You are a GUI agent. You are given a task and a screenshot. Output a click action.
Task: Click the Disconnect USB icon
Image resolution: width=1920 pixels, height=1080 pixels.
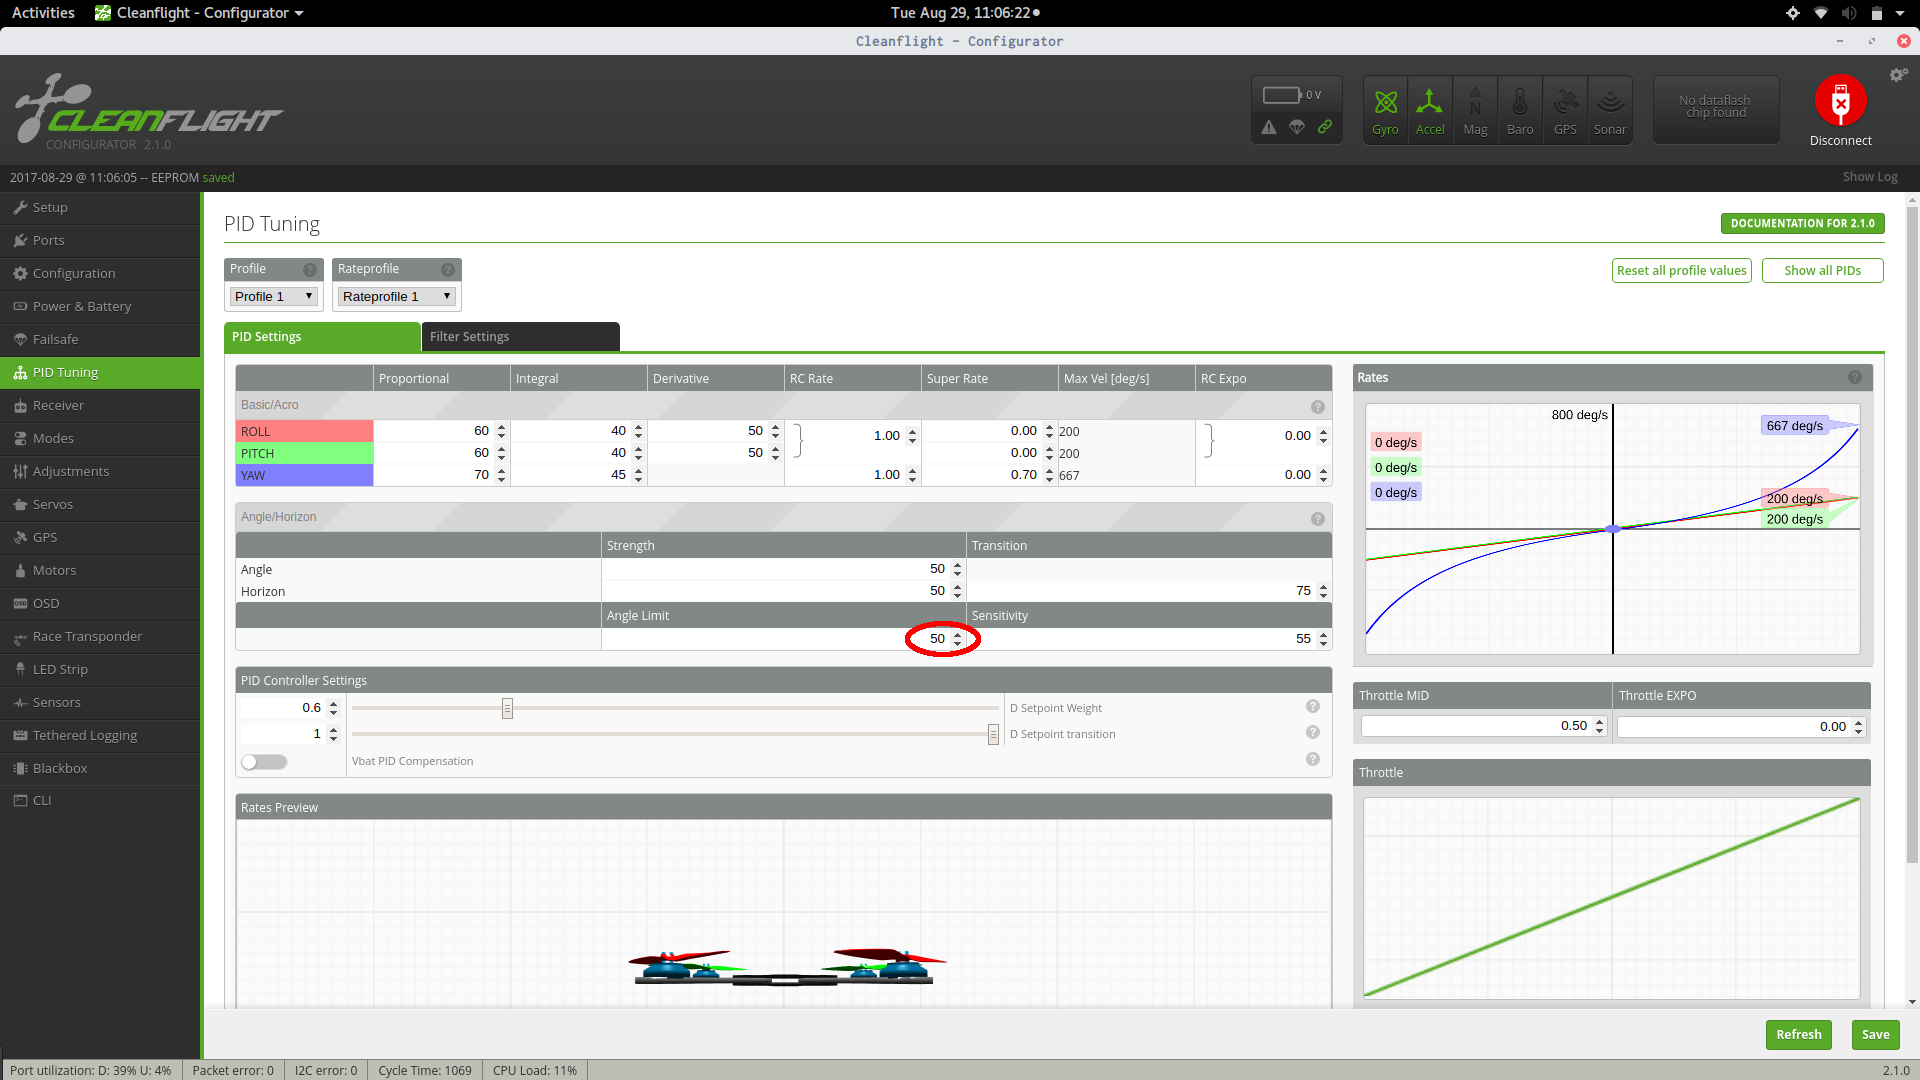(1840, 101)
